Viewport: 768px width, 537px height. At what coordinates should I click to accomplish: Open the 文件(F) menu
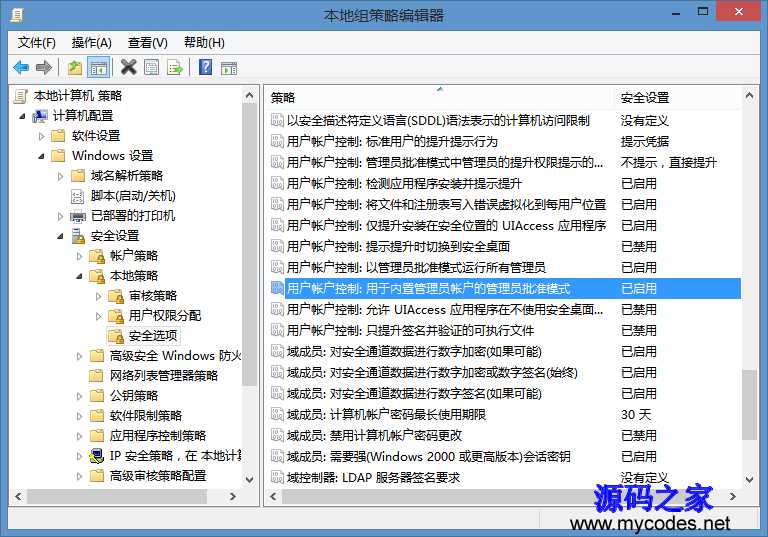pyautogui.click(x=37, y=43)
